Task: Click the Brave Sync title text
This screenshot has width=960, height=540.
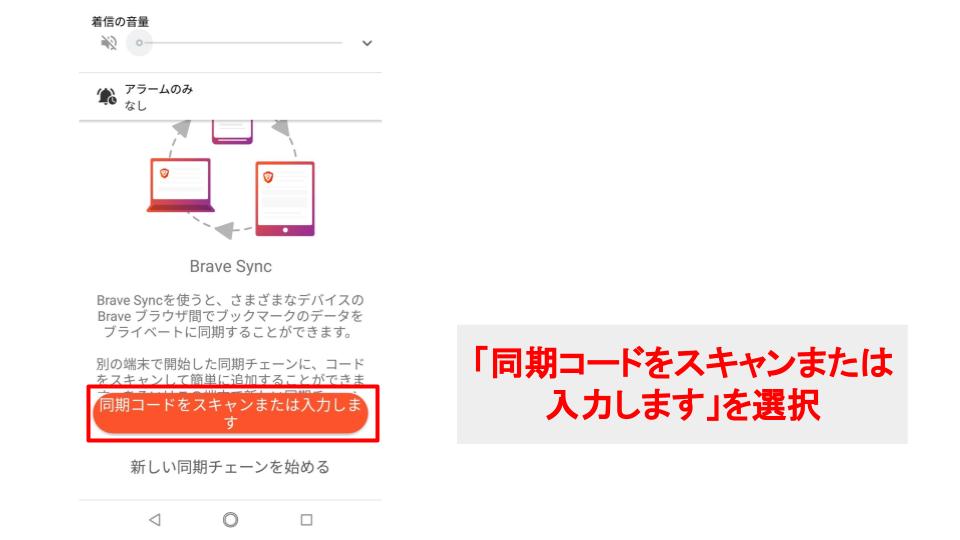Action: click(230, 266)
